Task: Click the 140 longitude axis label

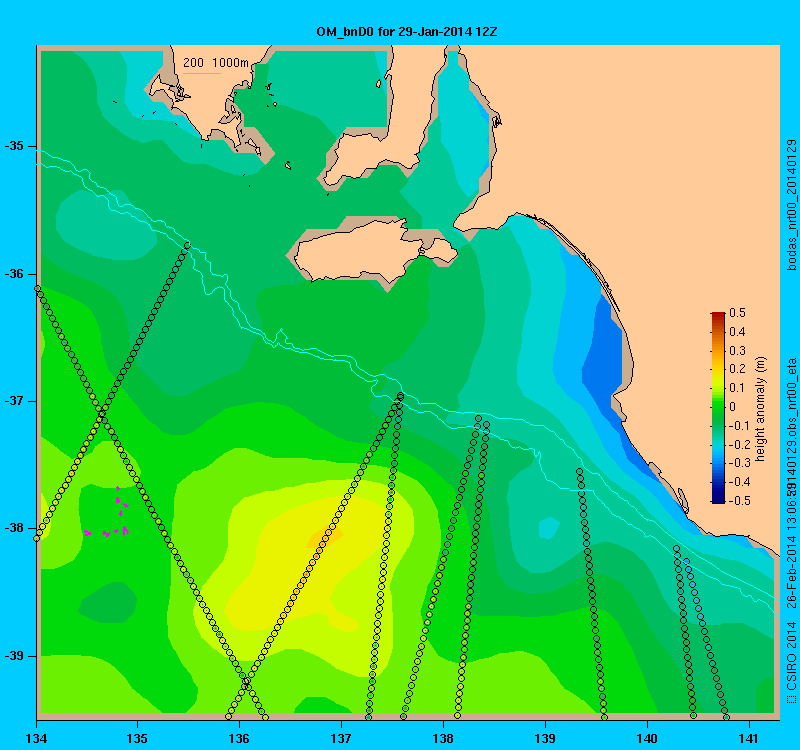Action: click(647, 738)
